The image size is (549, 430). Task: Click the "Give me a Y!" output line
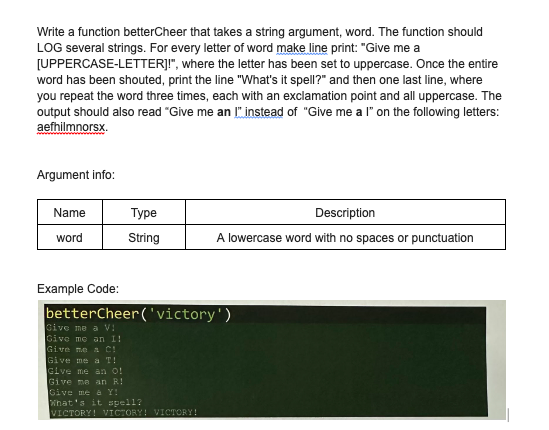pos(84,392)
